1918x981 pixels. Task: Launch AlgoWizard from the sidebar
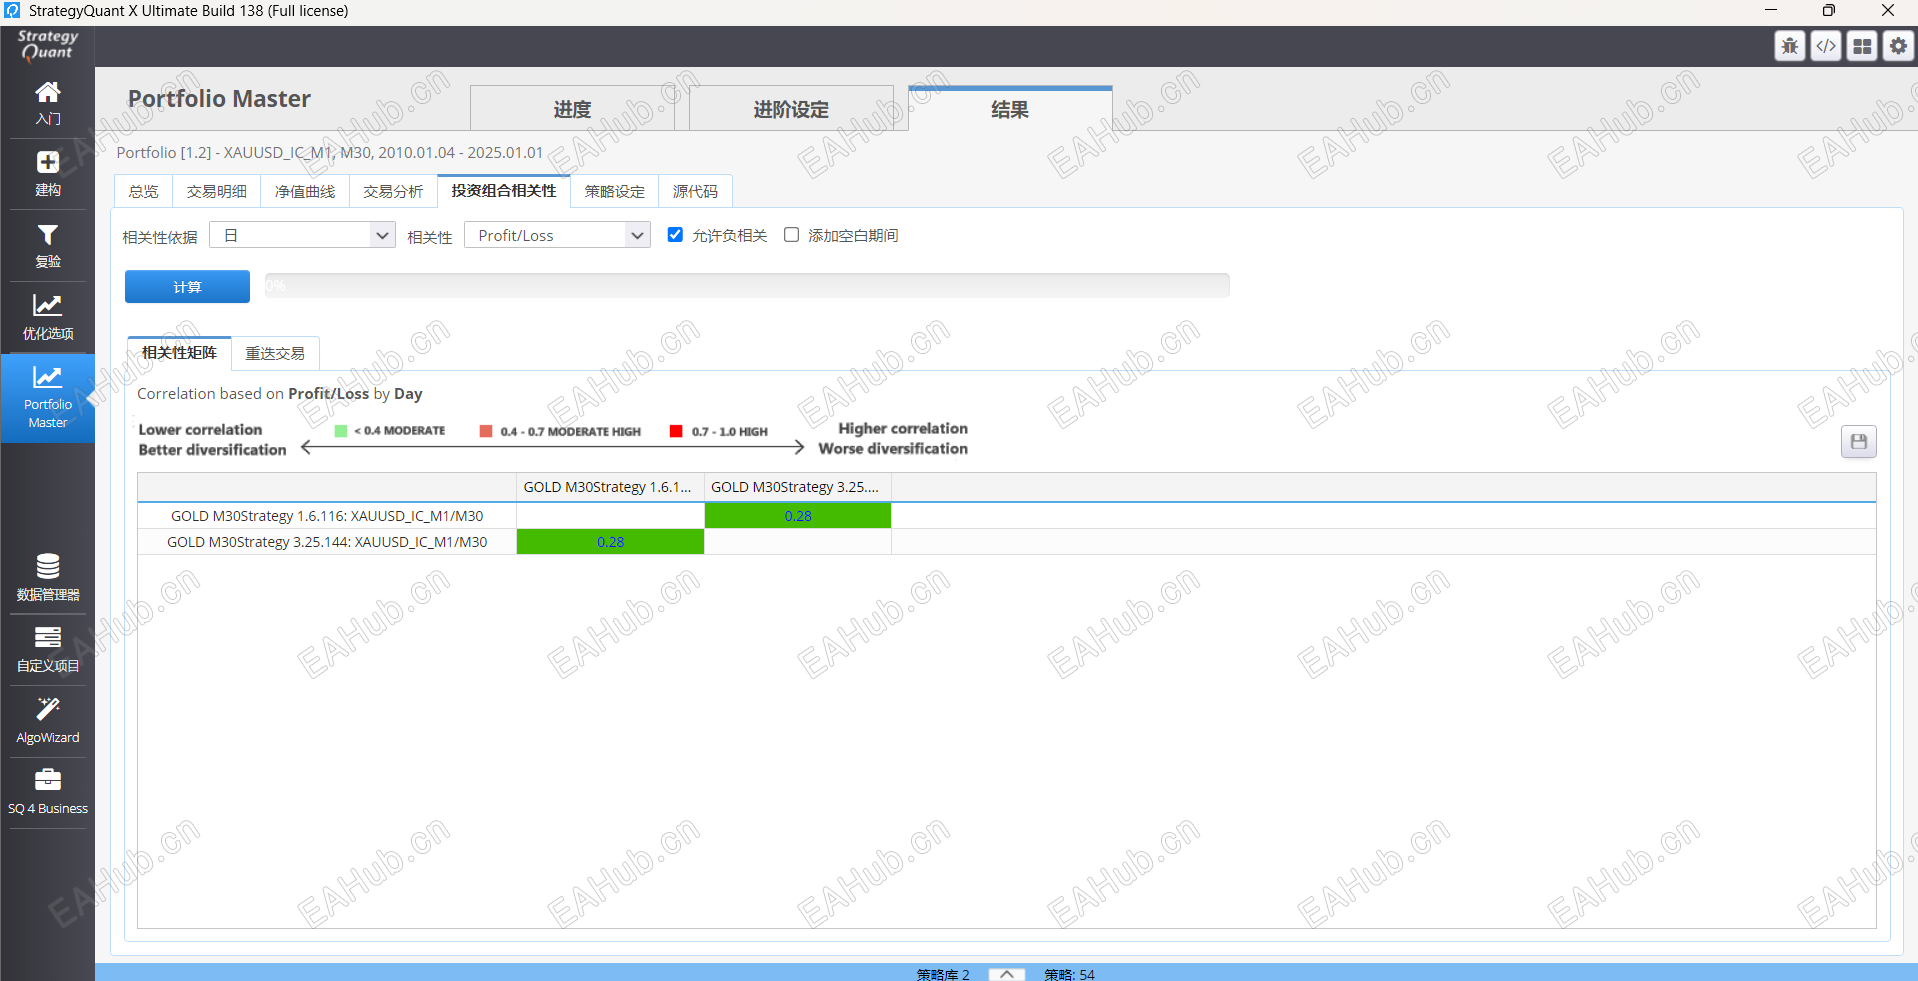click(x=48, y=721)
